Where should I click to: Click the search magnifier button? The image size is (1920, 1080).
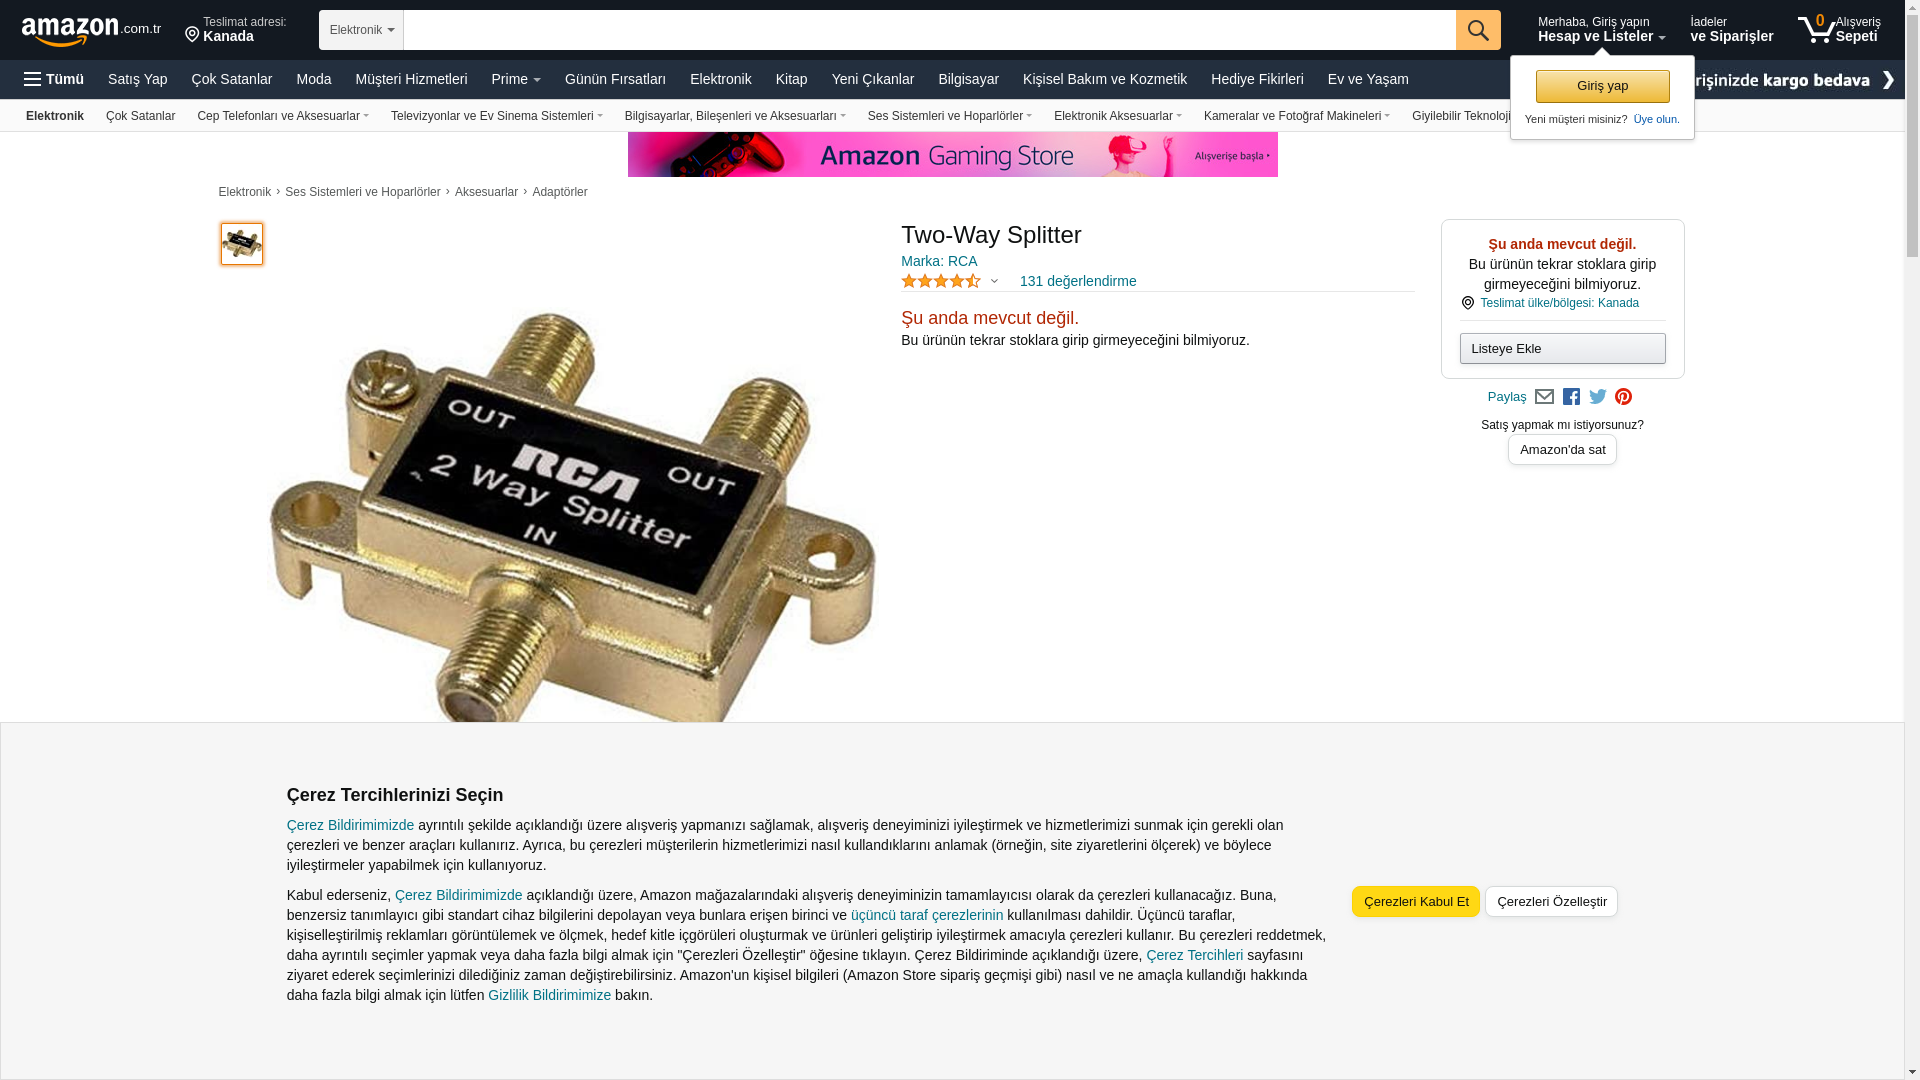(1478, 30)
